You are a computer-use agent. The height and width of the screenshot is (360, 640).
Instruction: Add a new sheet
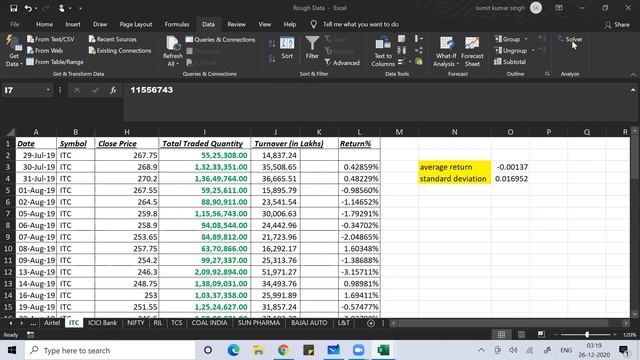pyautogui.click(x=371, y=323)
